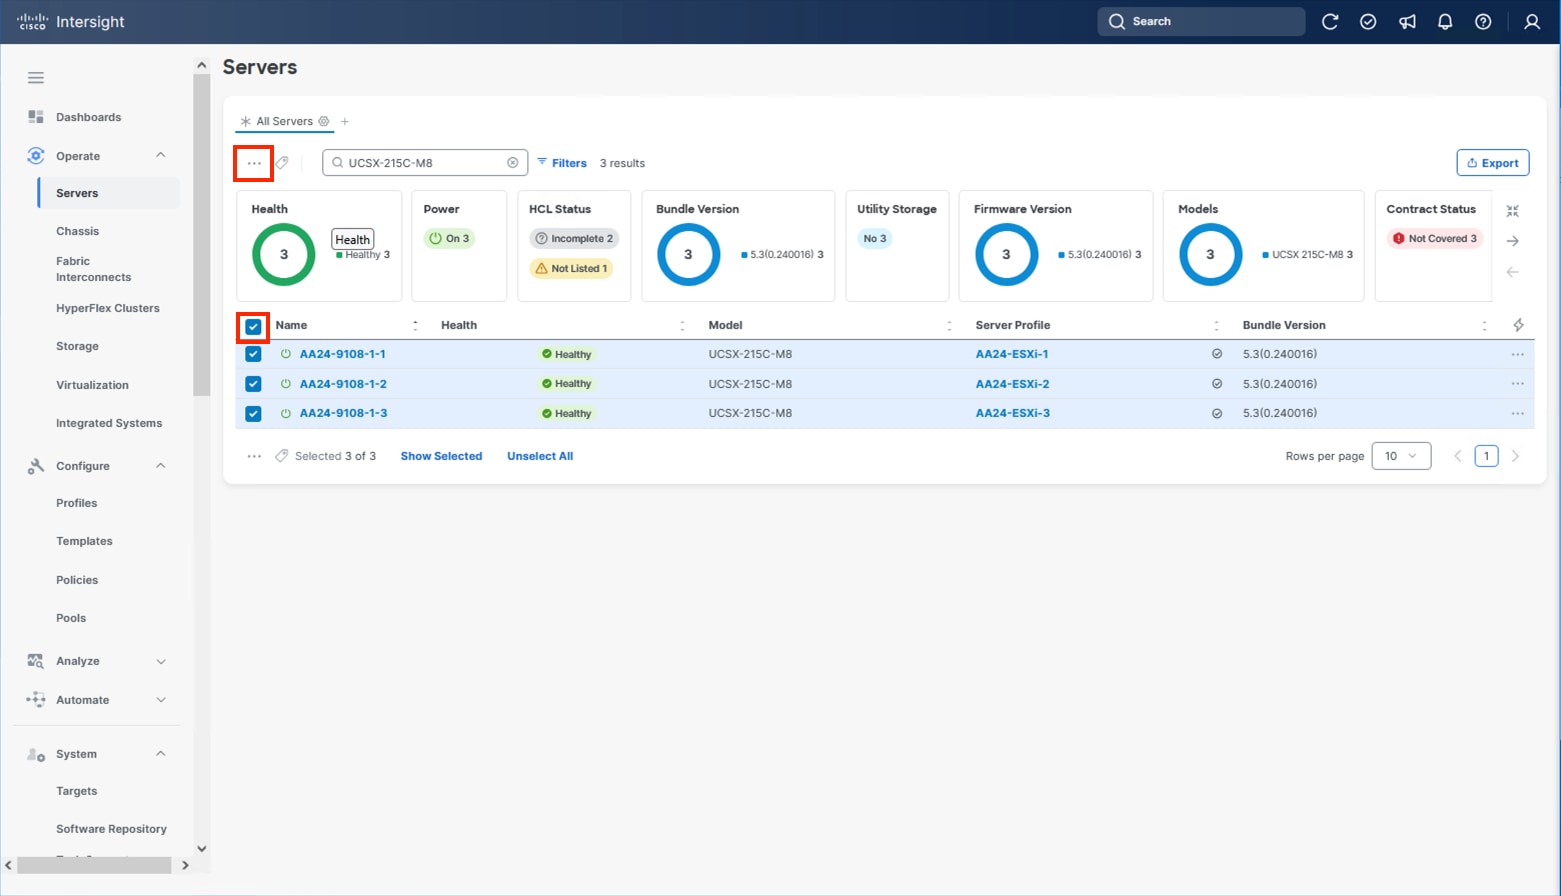Open the notifications bell
The height and width of the screenshot is (896, 1561).
click(x=1445, y=22)
